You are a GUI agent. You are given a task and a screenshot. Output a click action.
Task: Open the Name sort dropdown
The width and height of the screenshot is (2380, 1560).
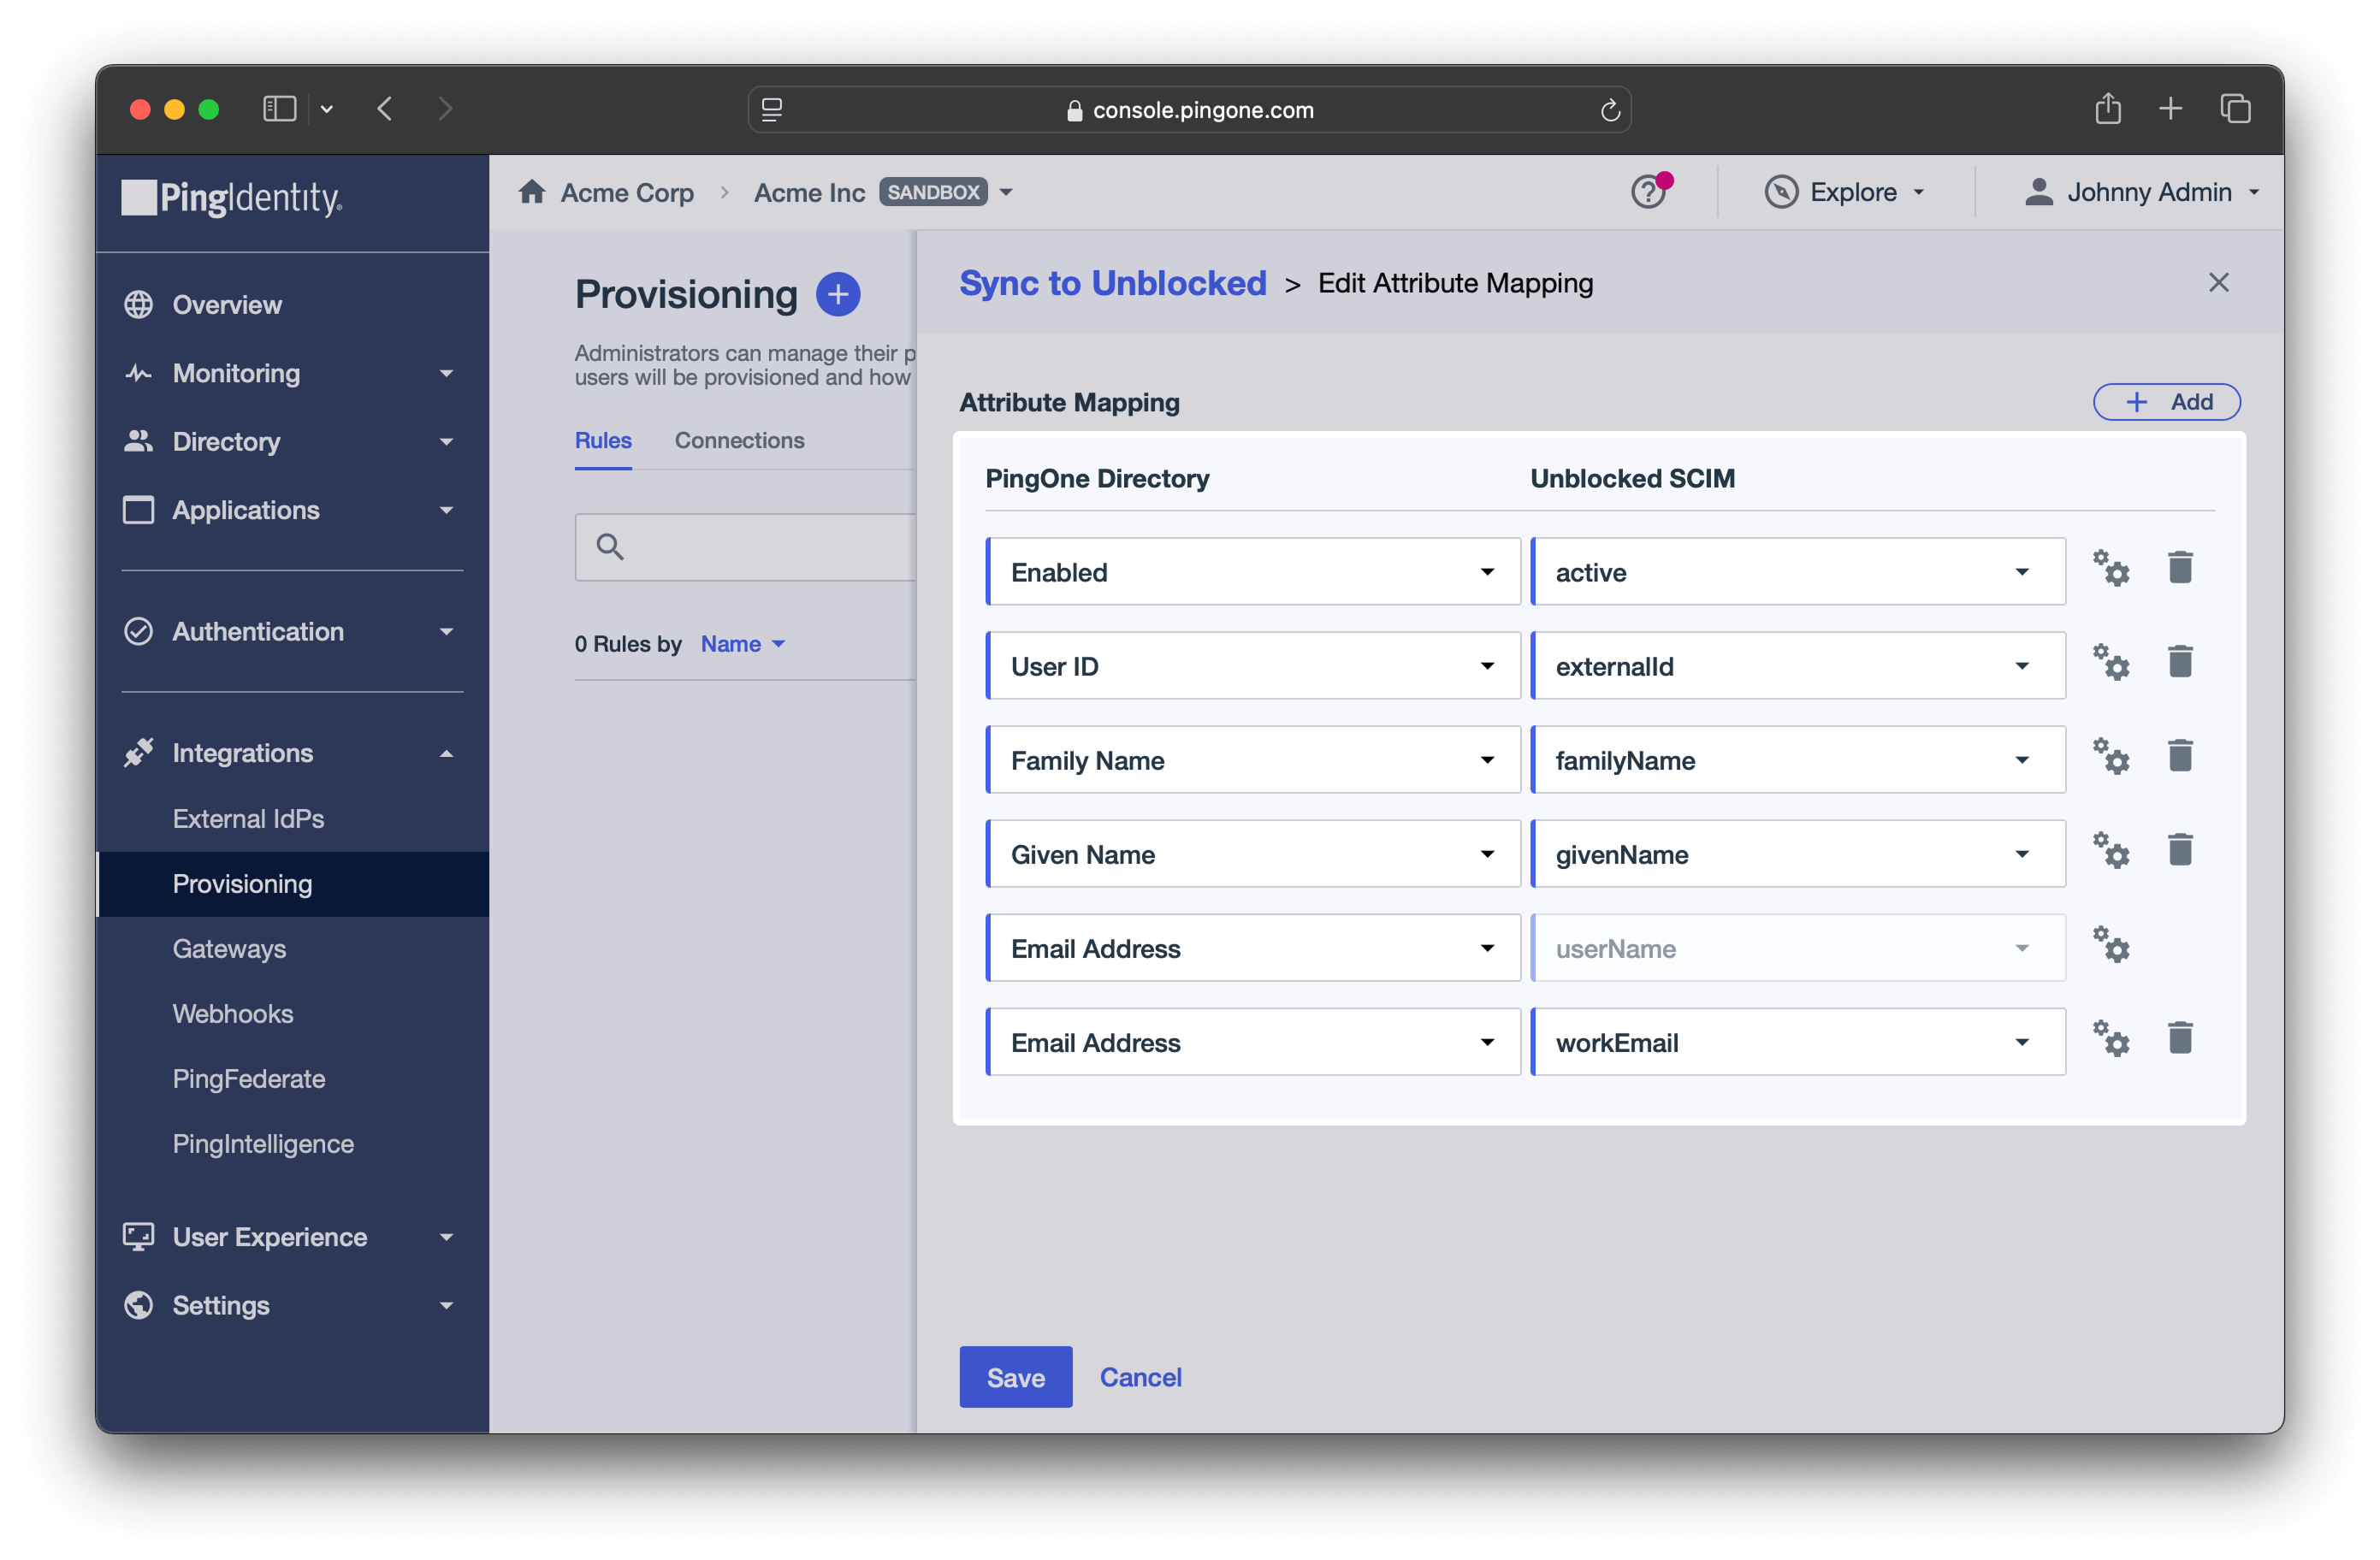743,644
